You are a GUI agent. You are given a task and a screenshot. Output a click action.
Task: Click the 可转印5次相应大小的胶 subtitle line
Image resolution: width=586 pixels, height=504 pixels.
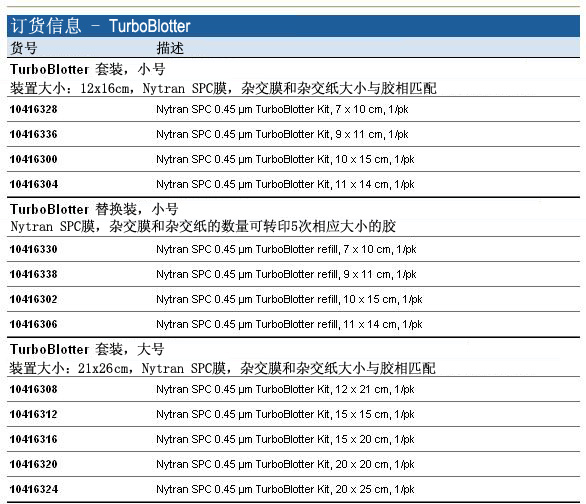(203, 226)
